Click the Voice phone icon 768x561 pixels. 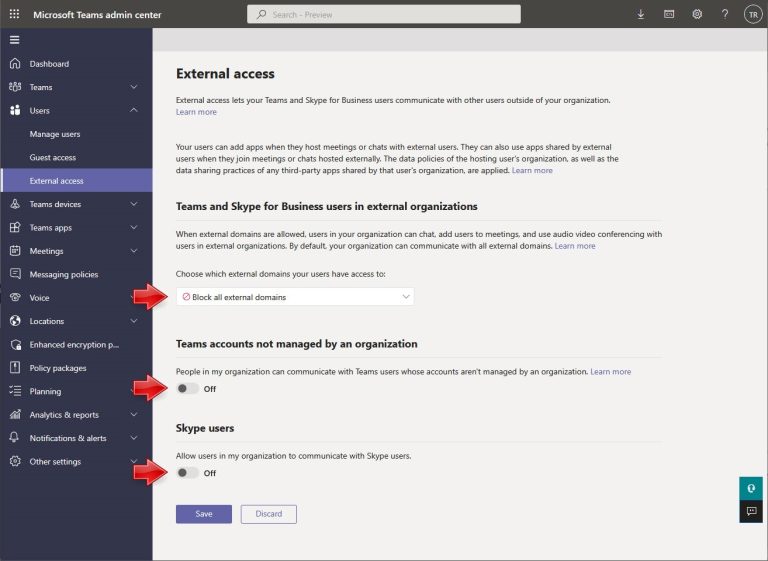click(x=15, y=297)
